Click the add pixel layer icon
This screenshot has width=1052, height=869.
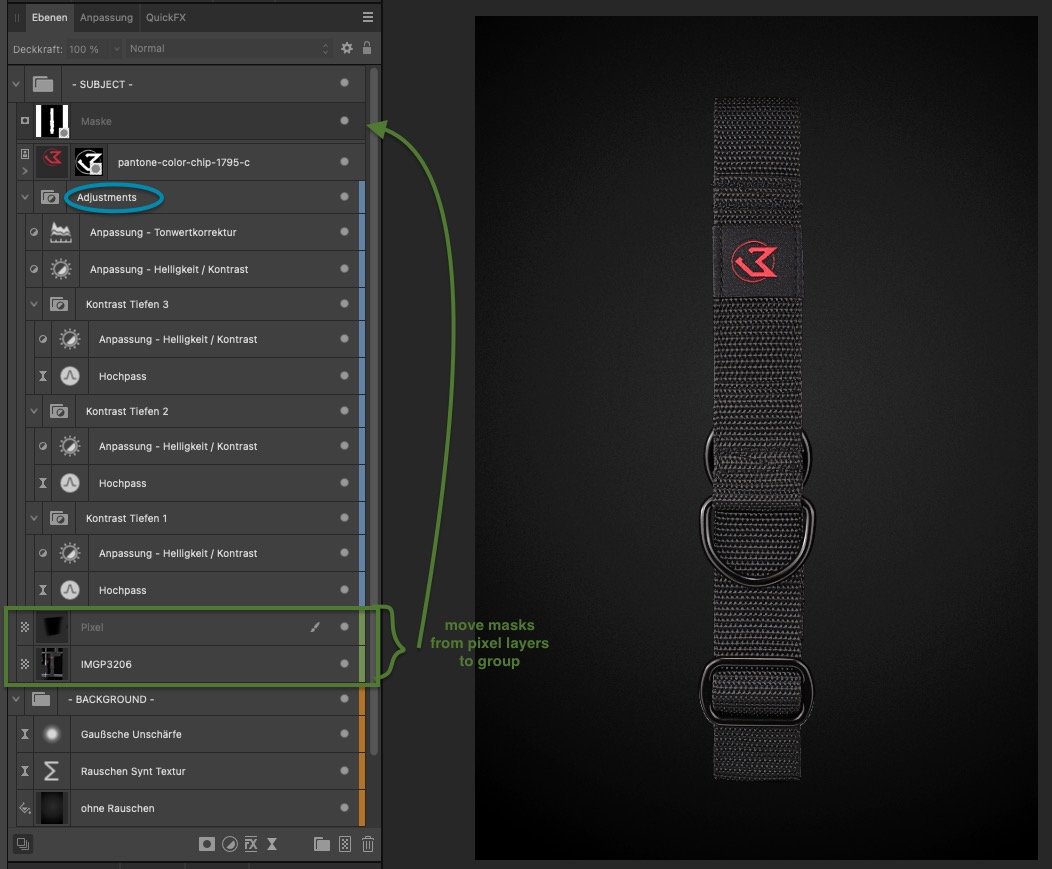[345, 844]
